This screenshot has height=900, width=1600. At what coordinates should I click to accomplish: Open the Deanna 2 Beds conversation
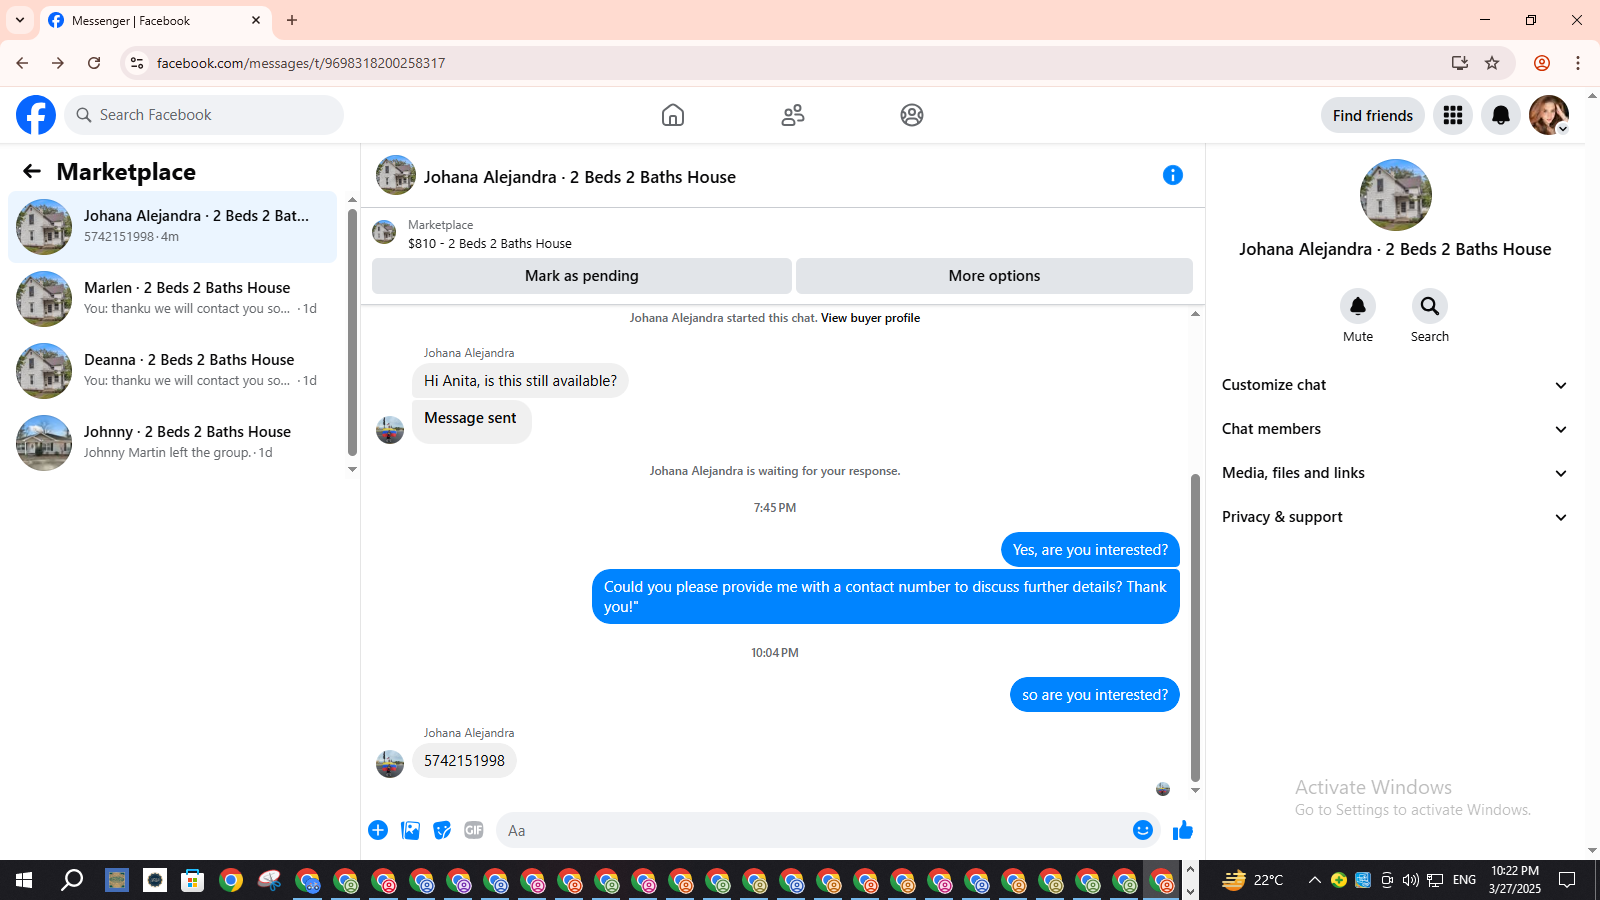173,371
